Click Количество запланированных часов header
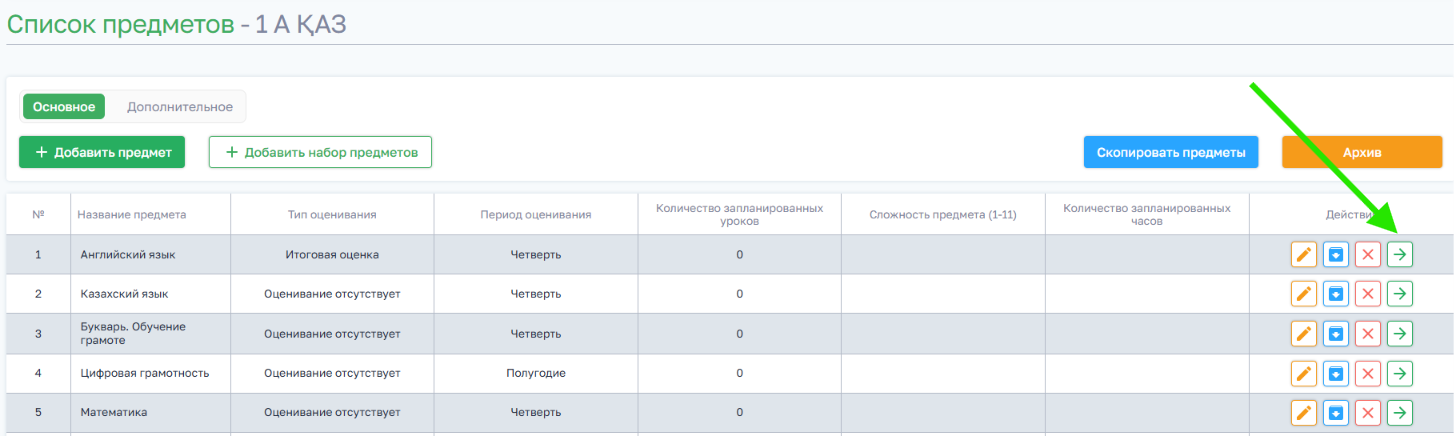The height and width of the screenshot is (437, 1454). [1147, 214]
